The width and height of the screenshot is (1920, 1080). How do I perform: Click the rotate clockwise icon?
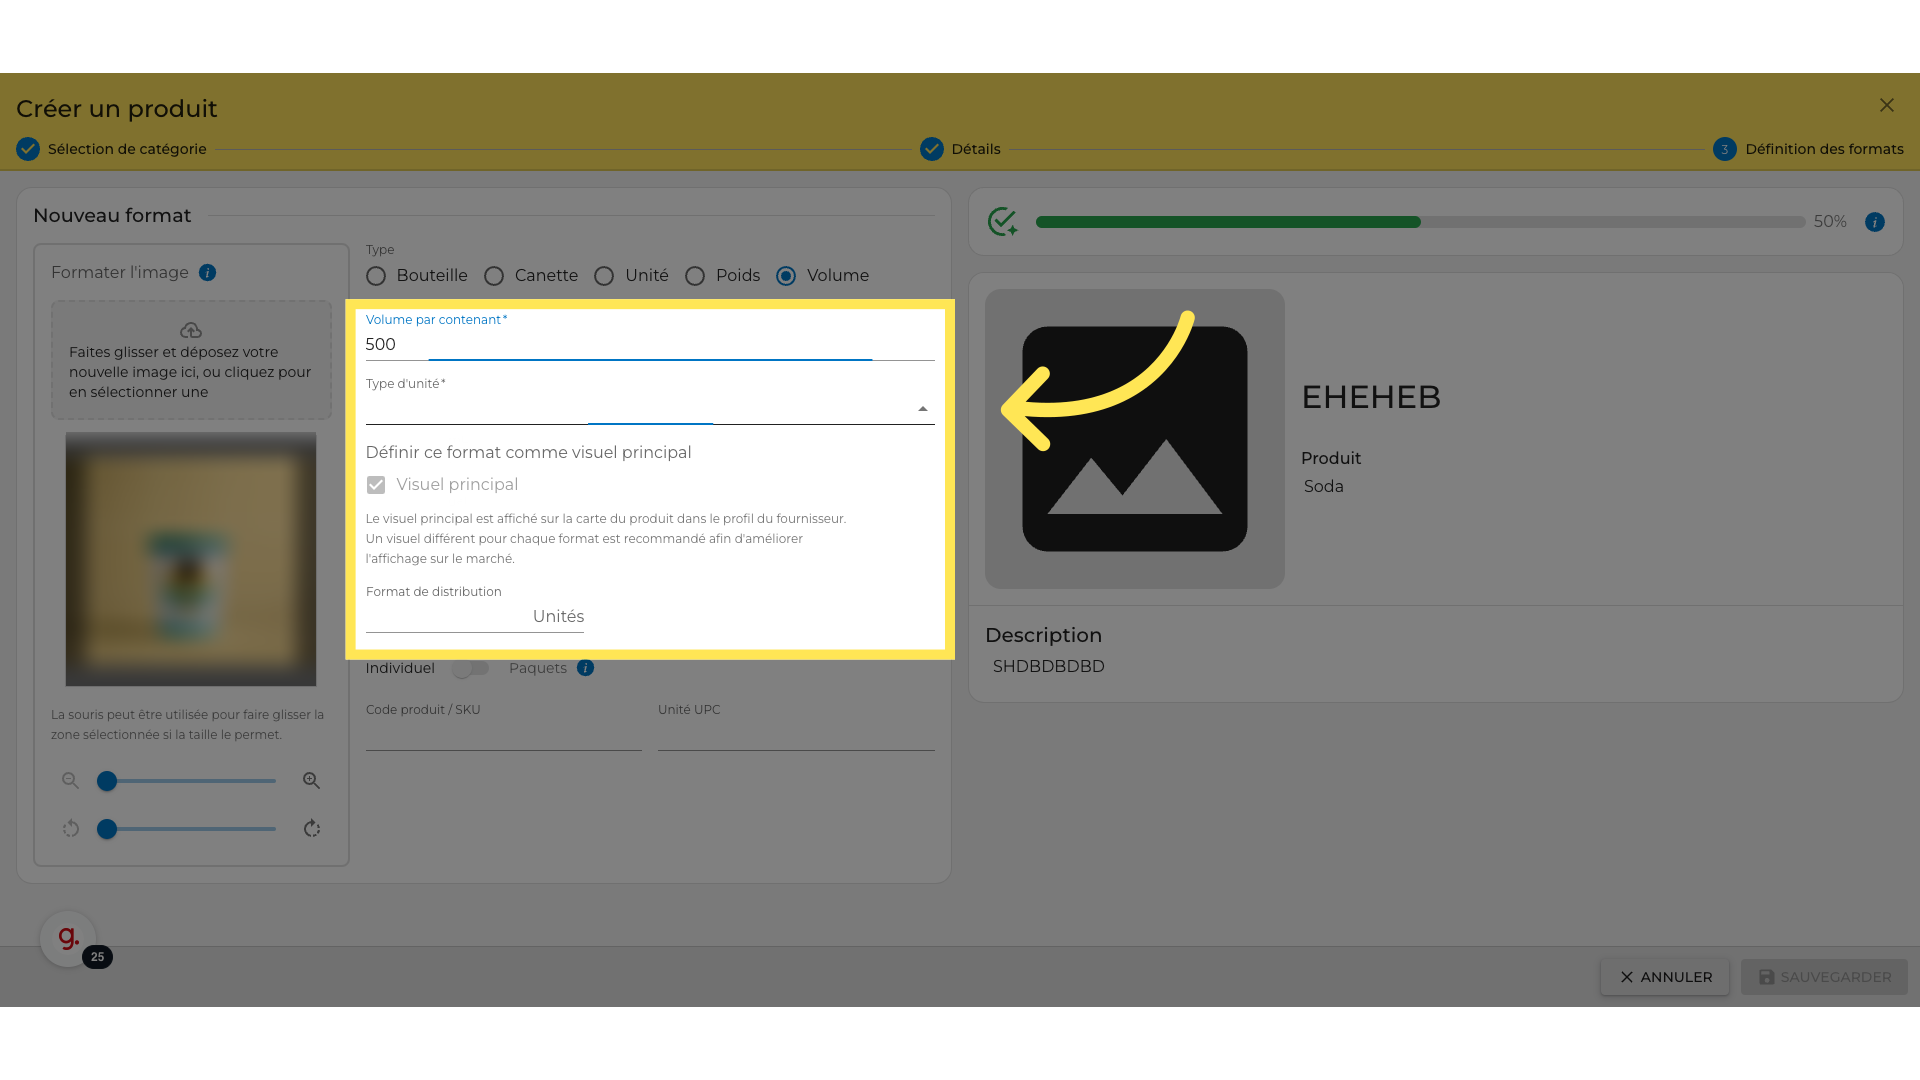[x=311, y=829]
